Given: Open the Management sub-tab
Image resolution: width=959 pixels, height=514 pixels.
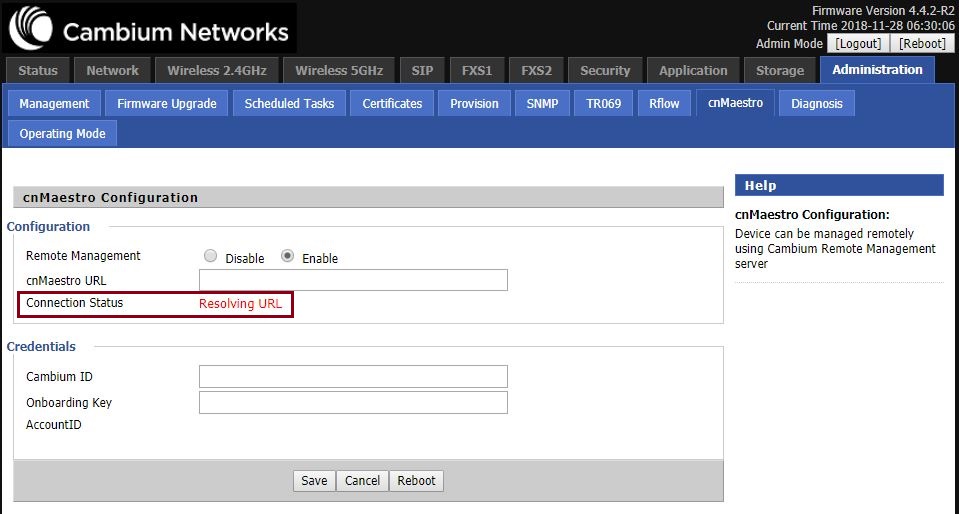Looking at the screenshot, I should tap(54, 103).
